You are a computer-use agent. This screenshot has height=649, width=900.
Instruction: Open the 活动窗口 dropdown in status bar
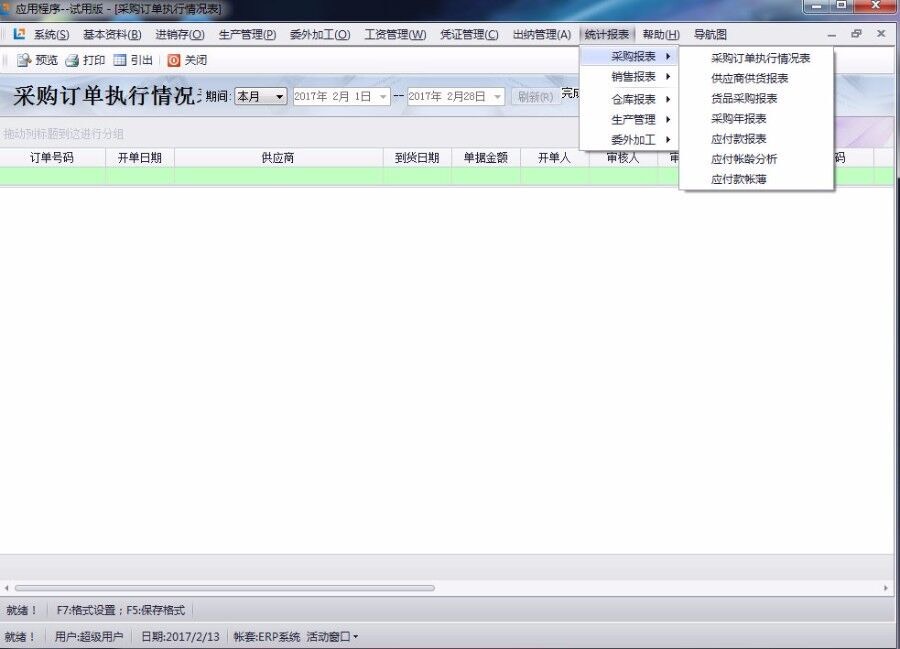(x=332, y=637)
